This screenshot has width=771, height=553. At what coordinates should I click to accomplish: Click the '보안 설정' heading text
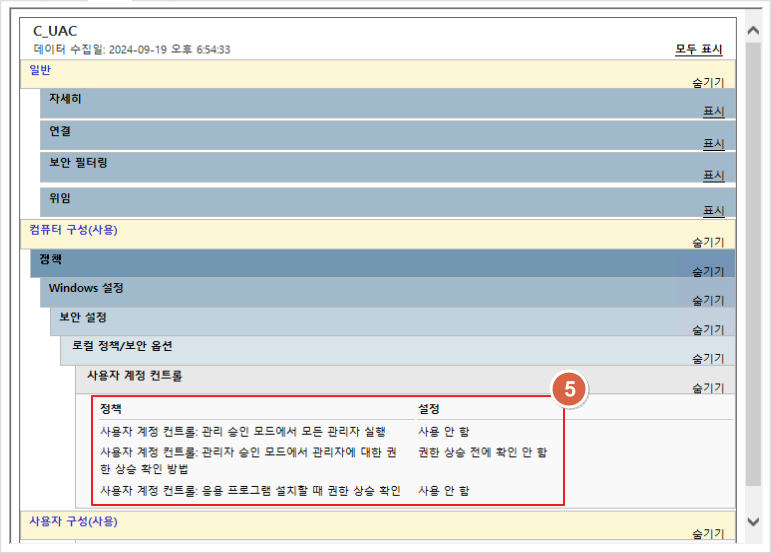click(83, 317)
